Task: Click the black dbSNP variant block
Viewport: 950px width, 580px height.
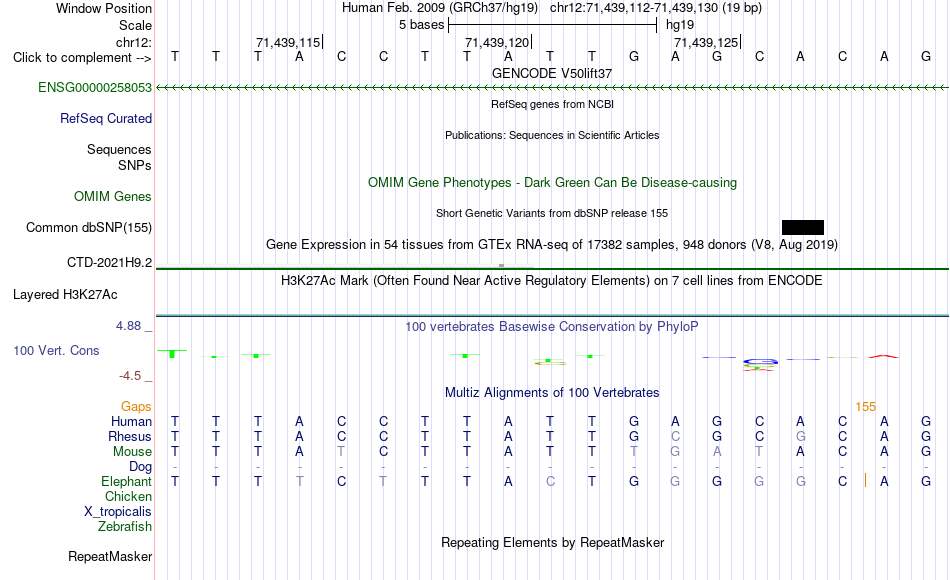Action: pyautogui.click(x=803, y=227)
